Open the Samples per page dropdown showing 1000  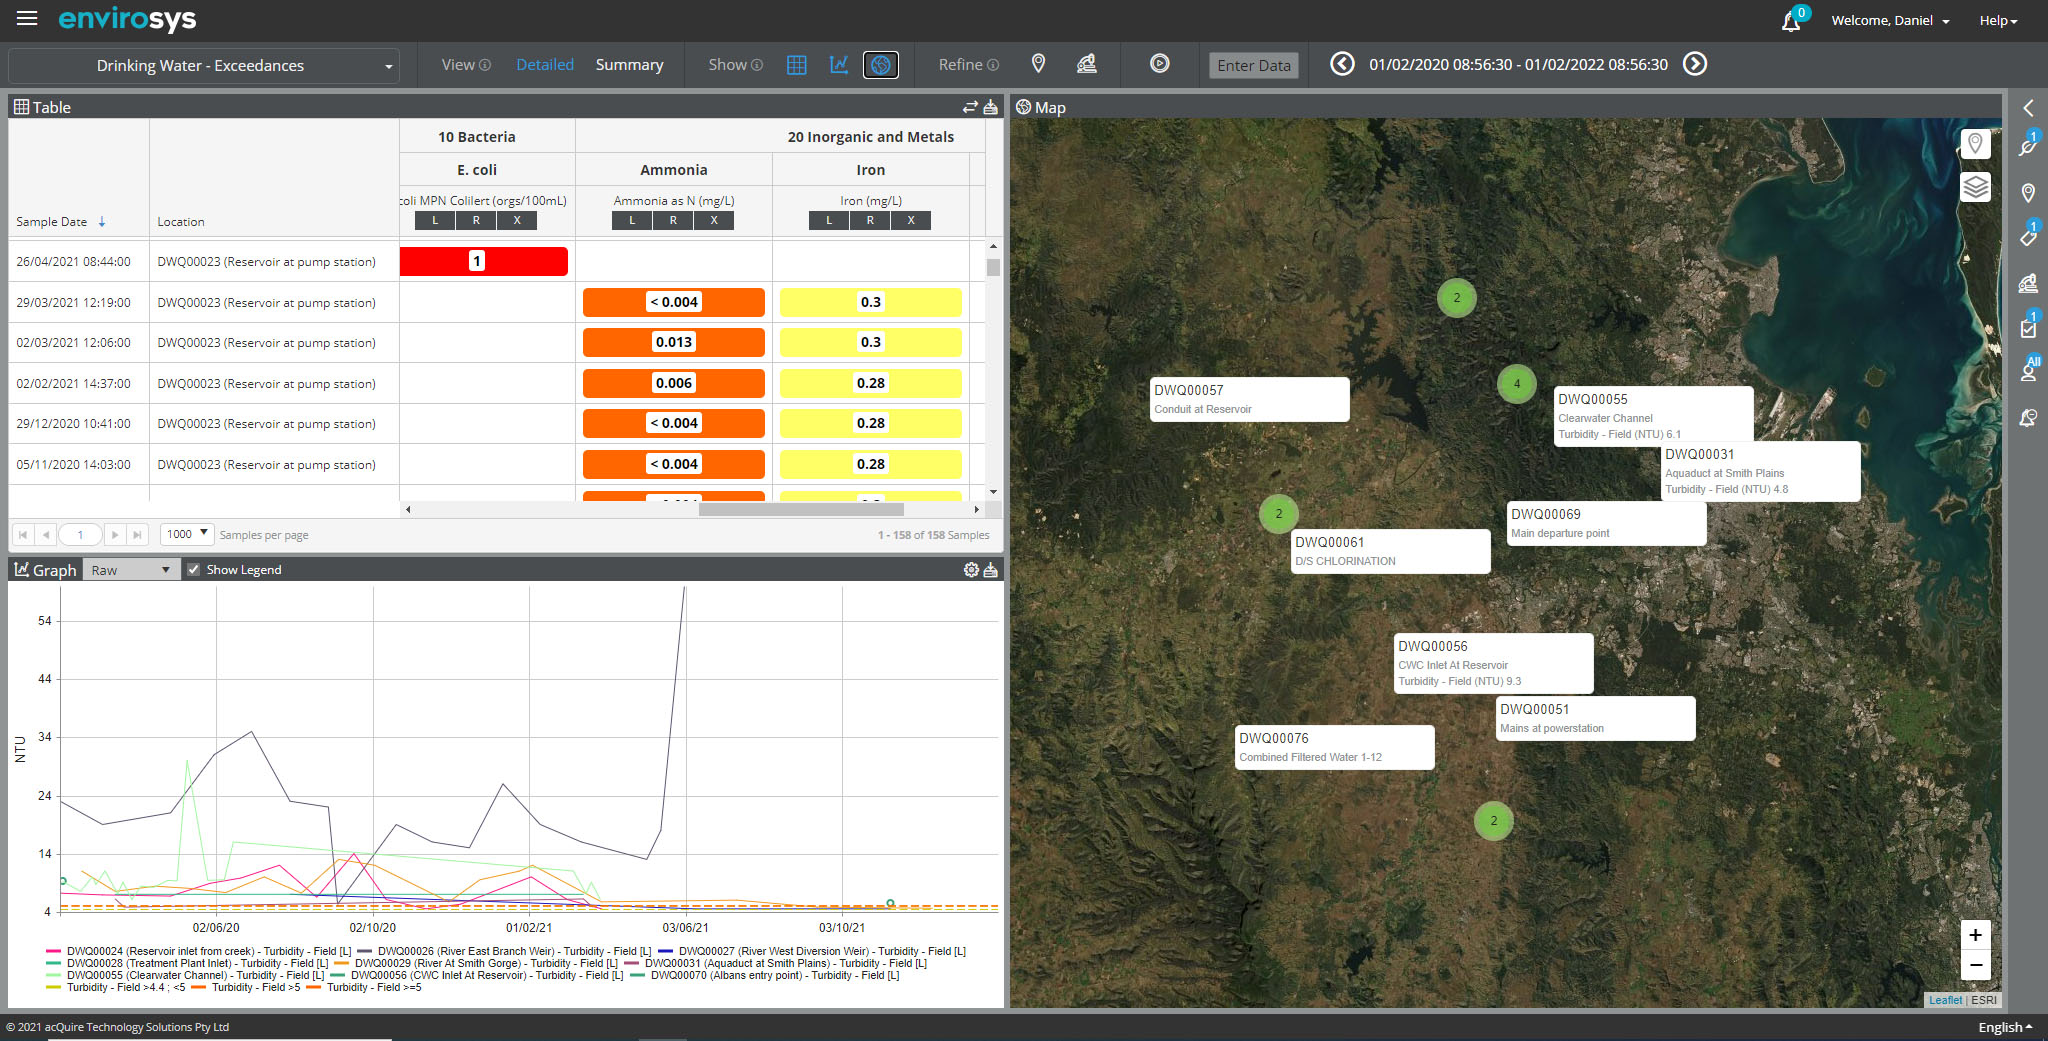coord(186,534)
